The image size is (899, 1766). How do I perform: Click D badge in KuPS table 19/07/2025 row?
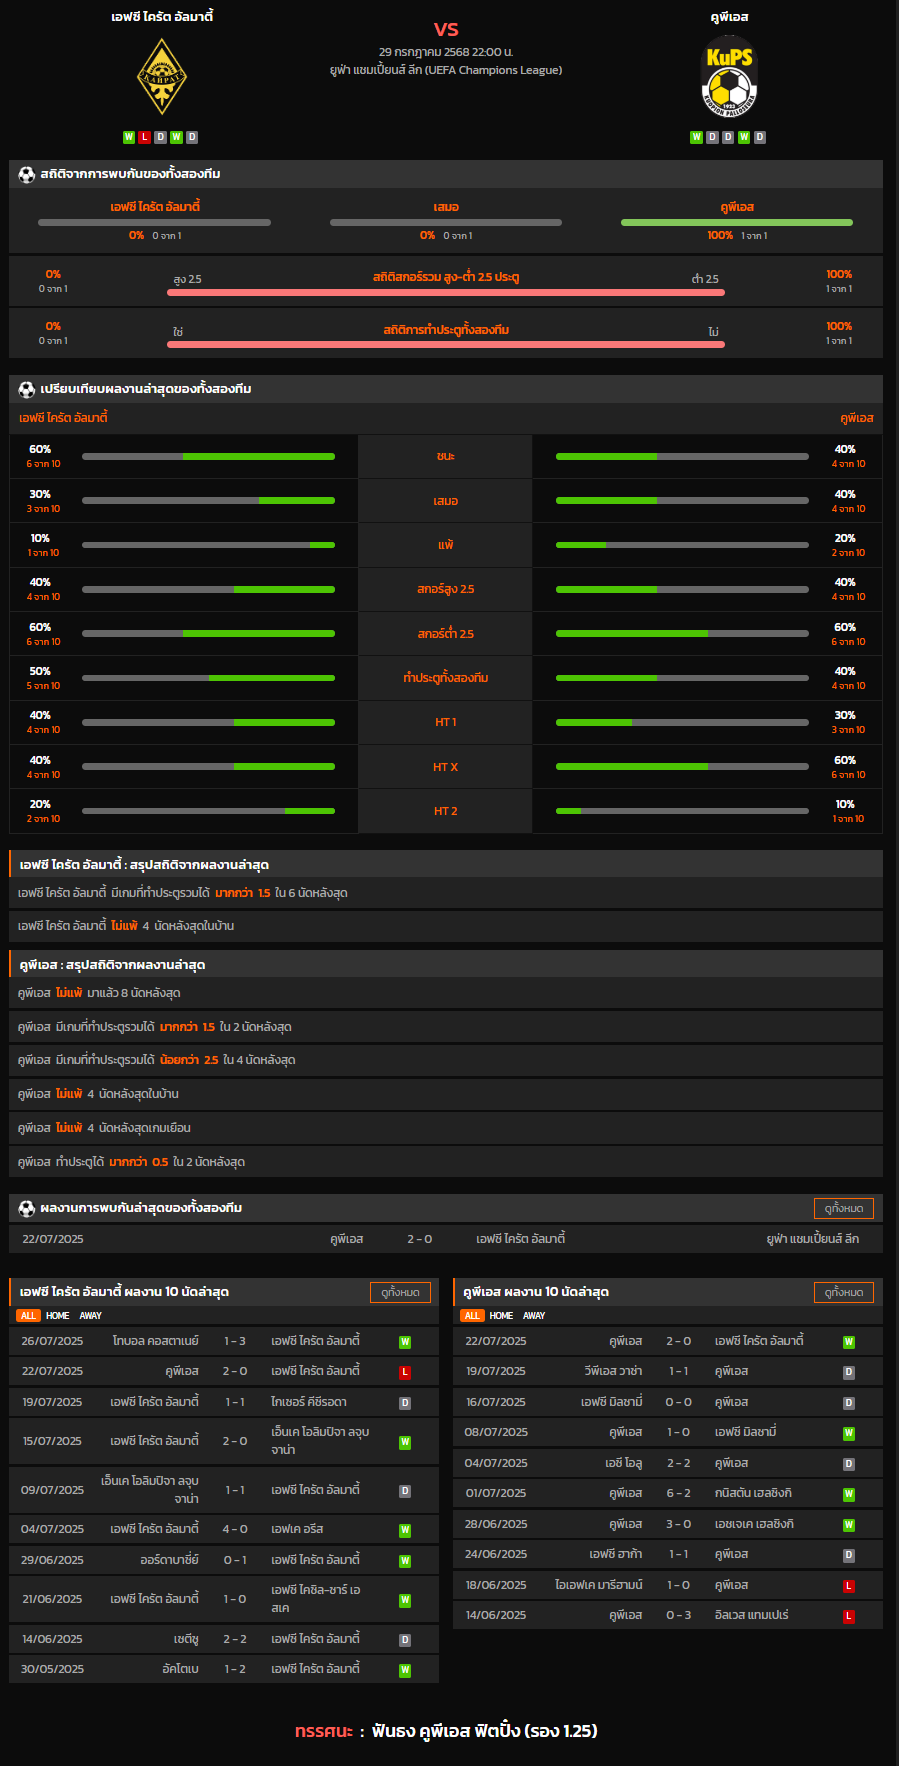pyautogui.click(x=849, y=1372)
